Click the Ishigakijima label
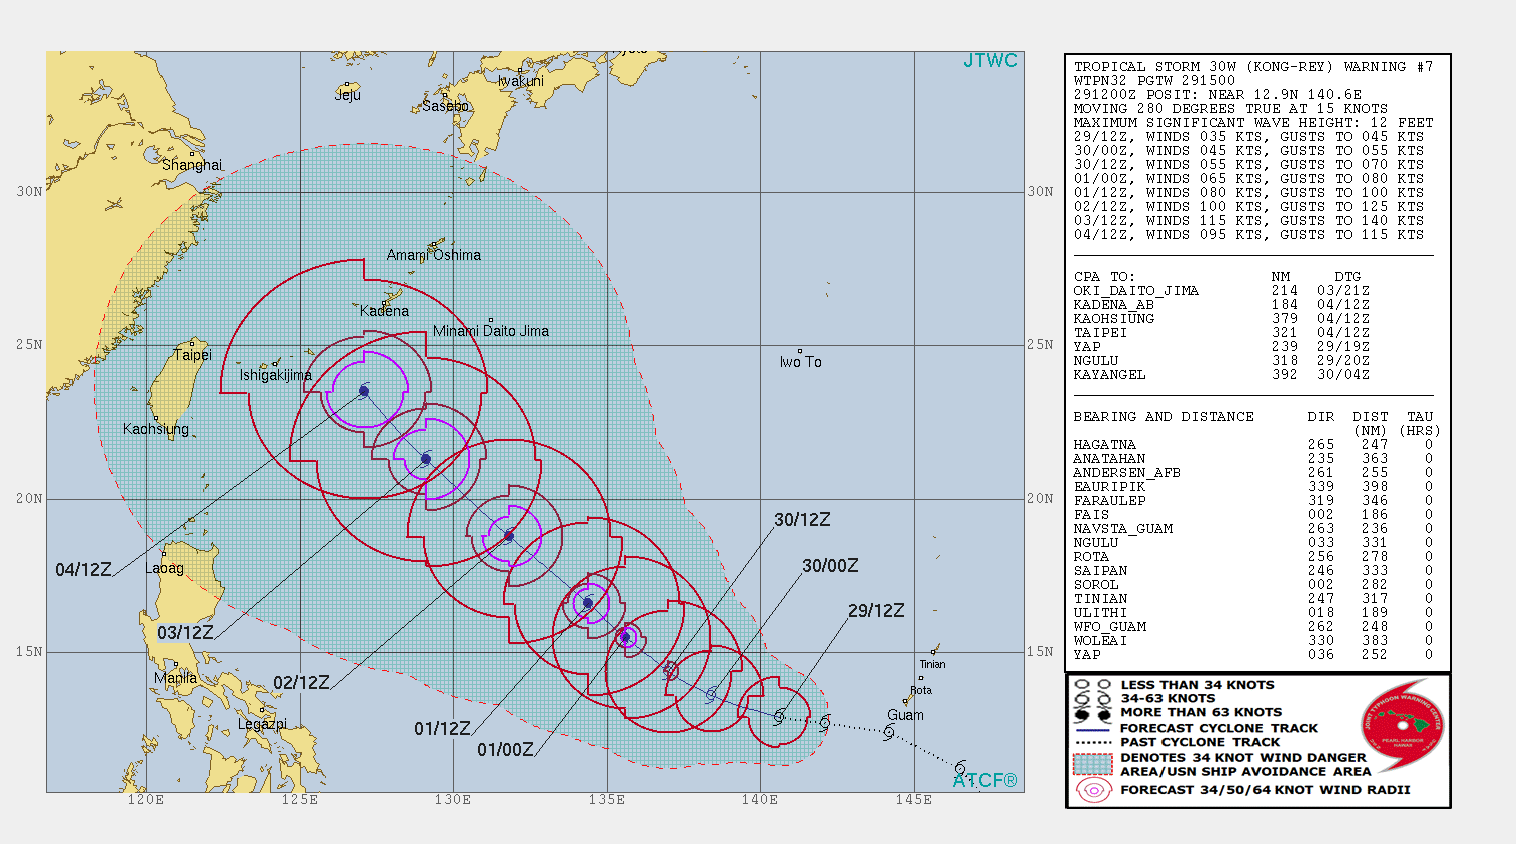 (275, 375)
